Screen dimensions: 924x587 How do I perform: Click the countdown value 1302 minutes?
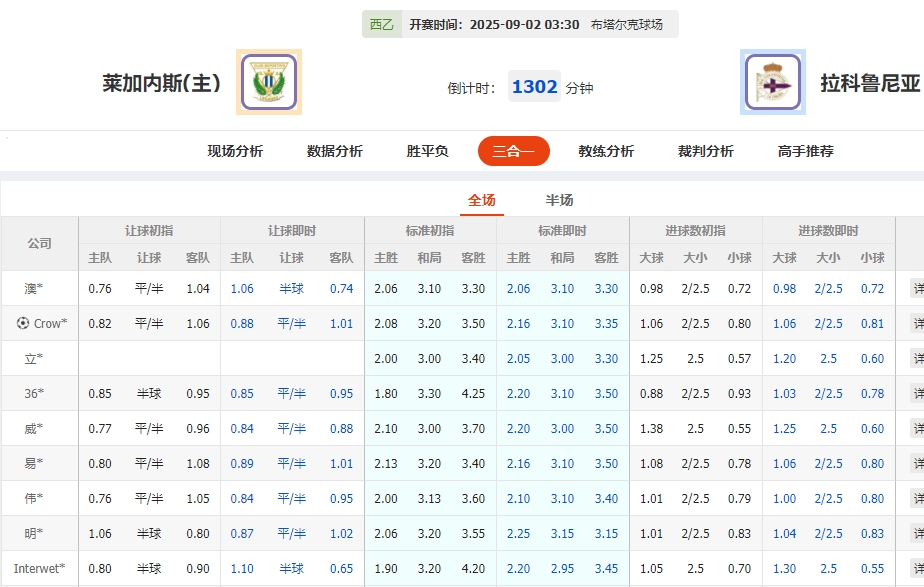[x=534, y=85]
